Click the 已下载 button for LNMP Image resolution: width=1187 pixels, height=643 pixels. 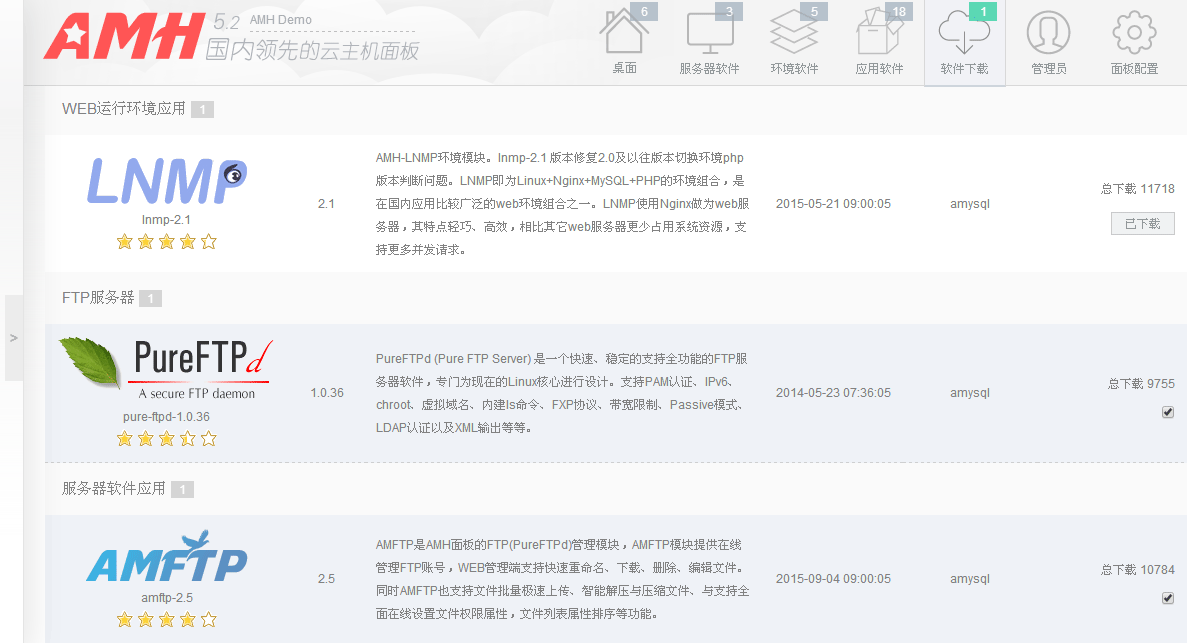pyautogui.click(x=1142, y=224)
